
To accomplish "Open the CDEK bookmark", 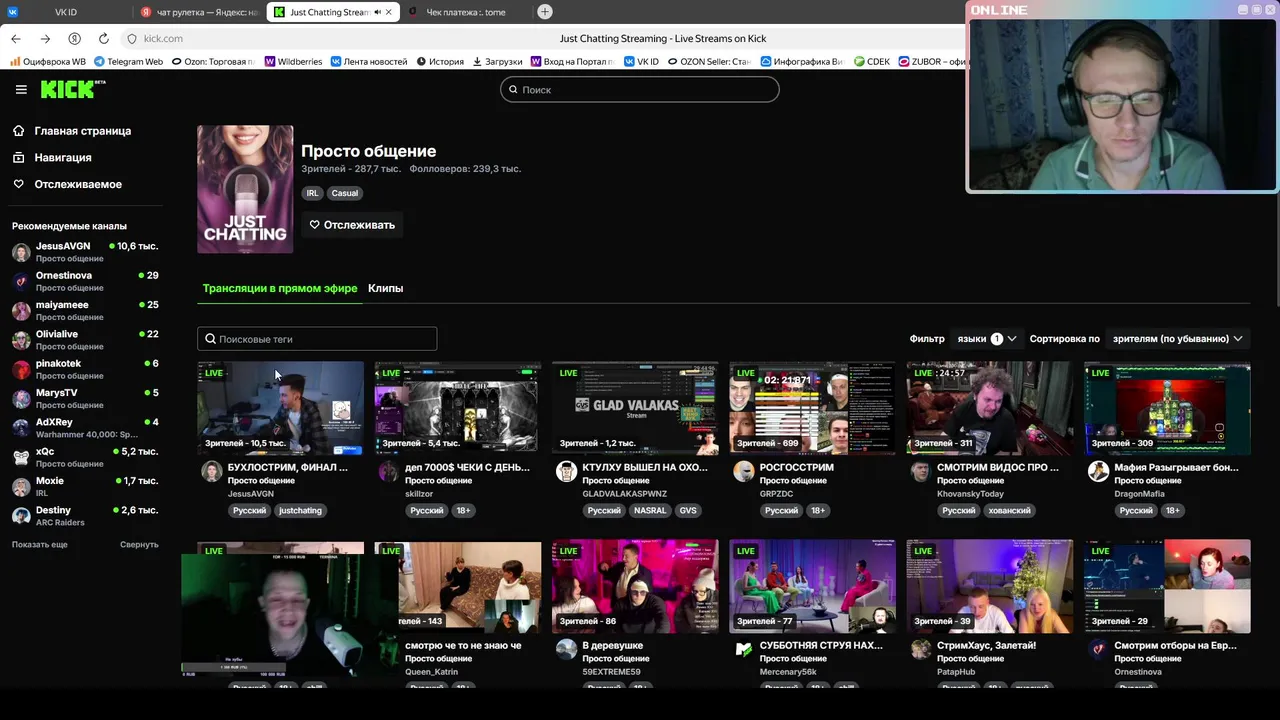I will [x=872, y=61].
